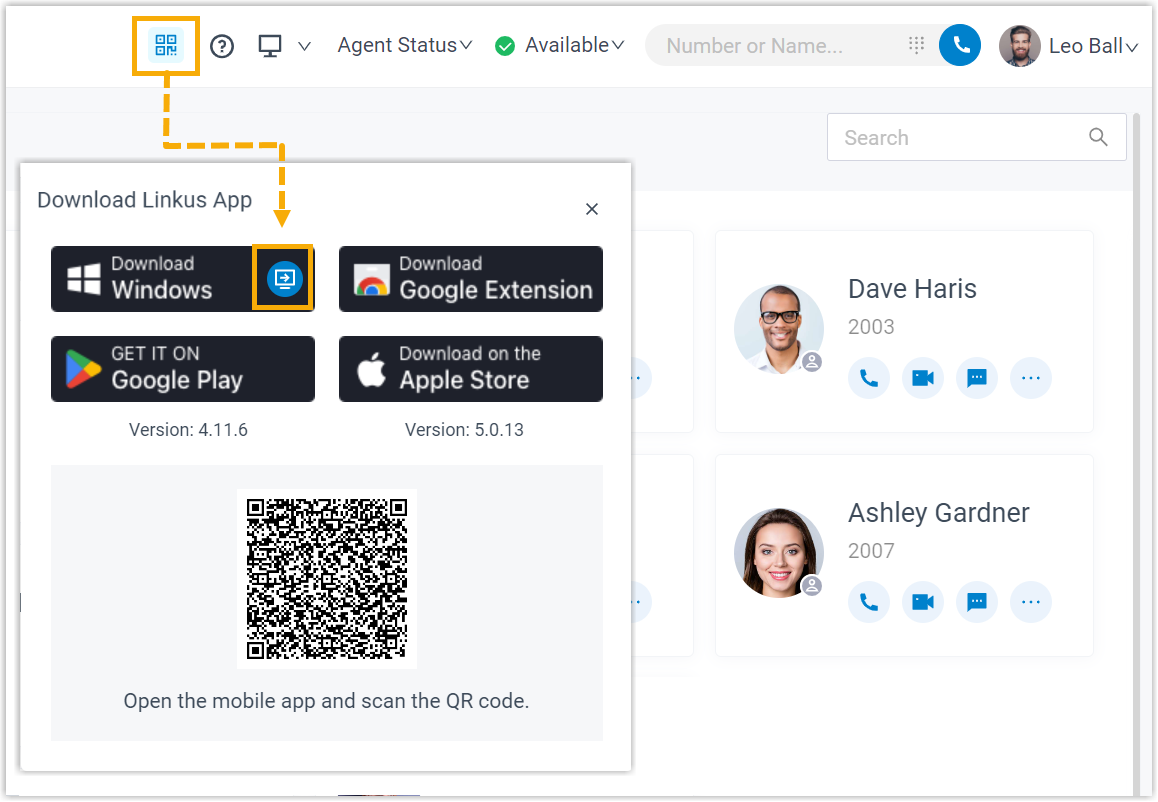Click Get It On Google Play button
The height and width of the screenshot is (802, 1158).
click(183, 368)
